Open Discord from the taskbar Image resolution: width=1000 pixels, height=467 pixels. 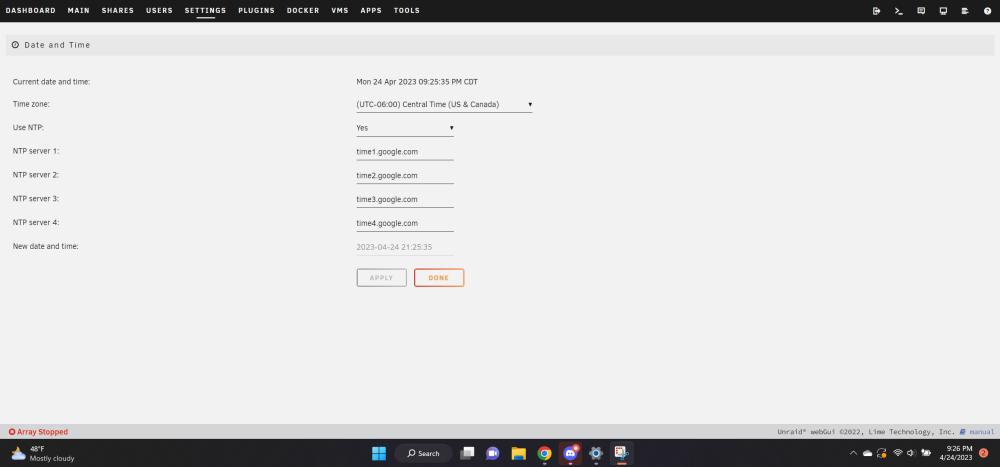(x=570, y=454)
